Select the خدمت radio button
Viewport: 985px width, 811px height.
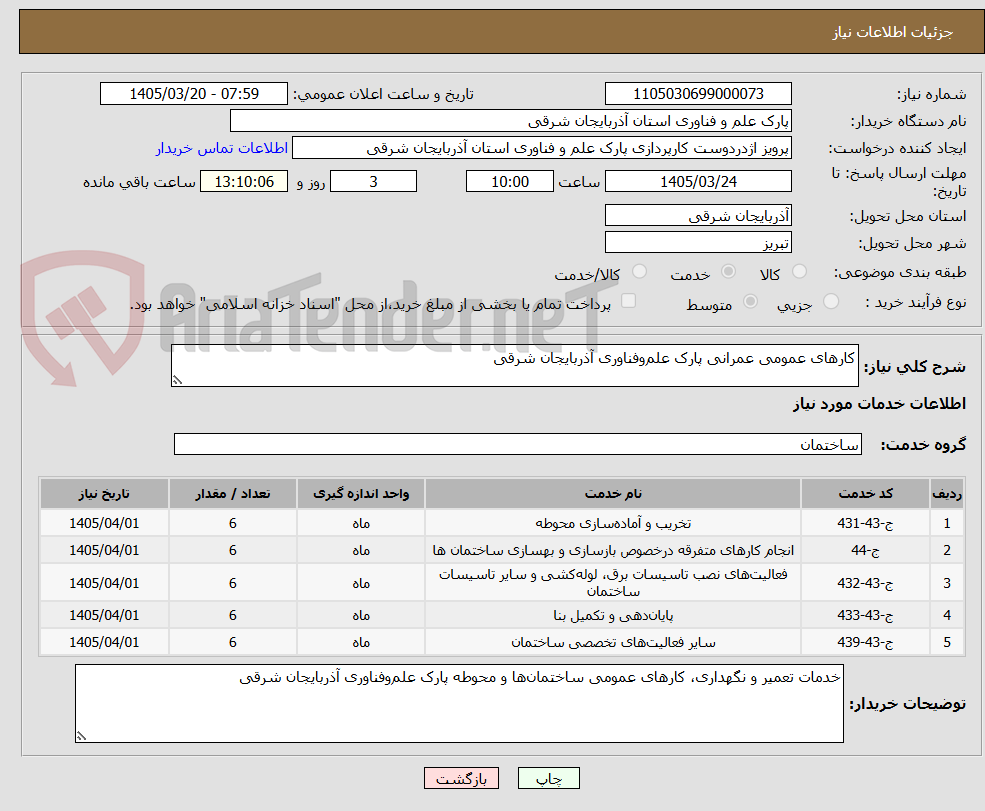(x=728, y=271)
